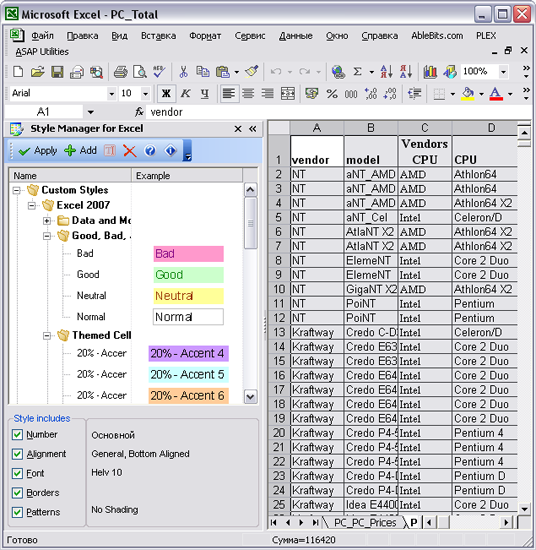Screen dimensions: 536x550
Task: Click the Copy icon
Action: point(202,72)
